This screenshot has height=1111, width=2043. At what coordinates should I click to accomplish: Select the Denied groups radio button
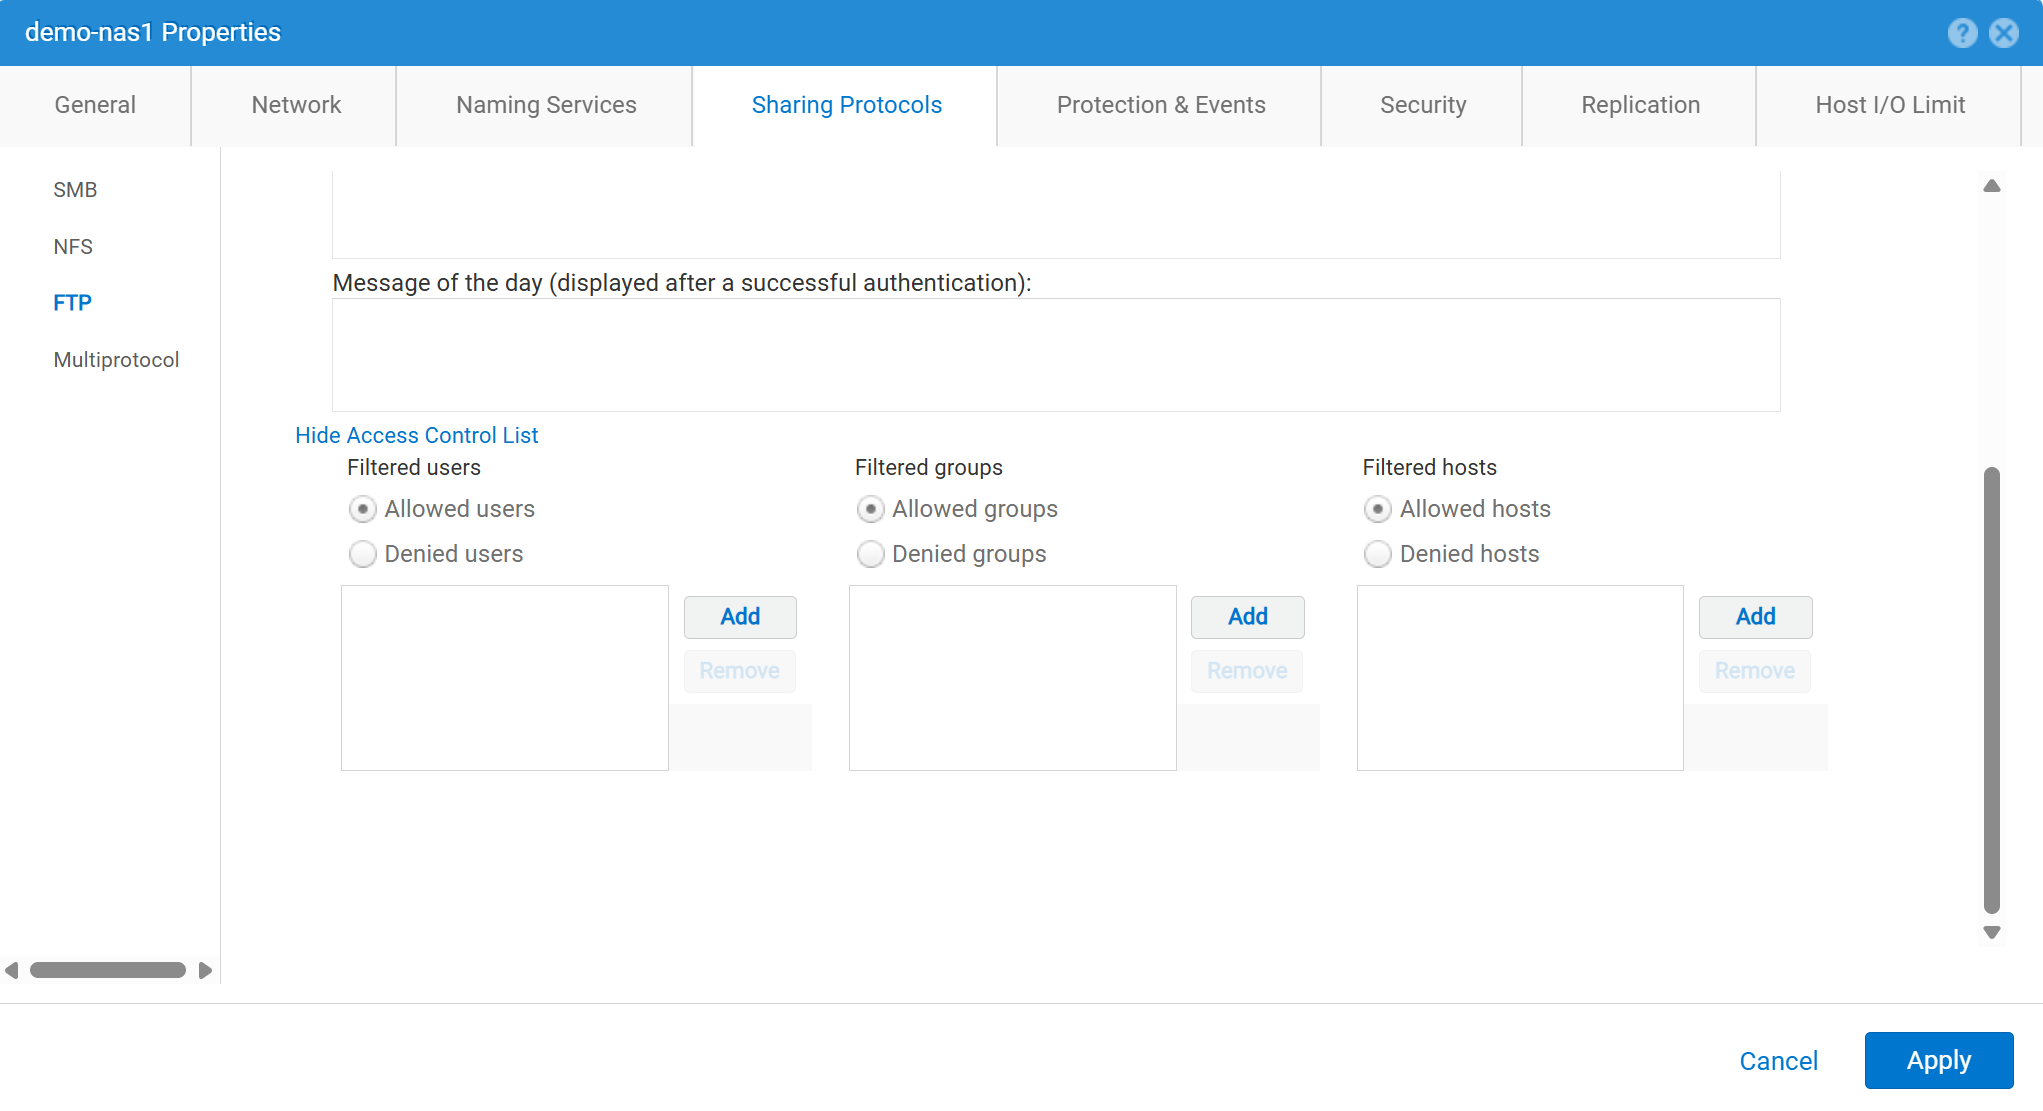pos(870,554)
